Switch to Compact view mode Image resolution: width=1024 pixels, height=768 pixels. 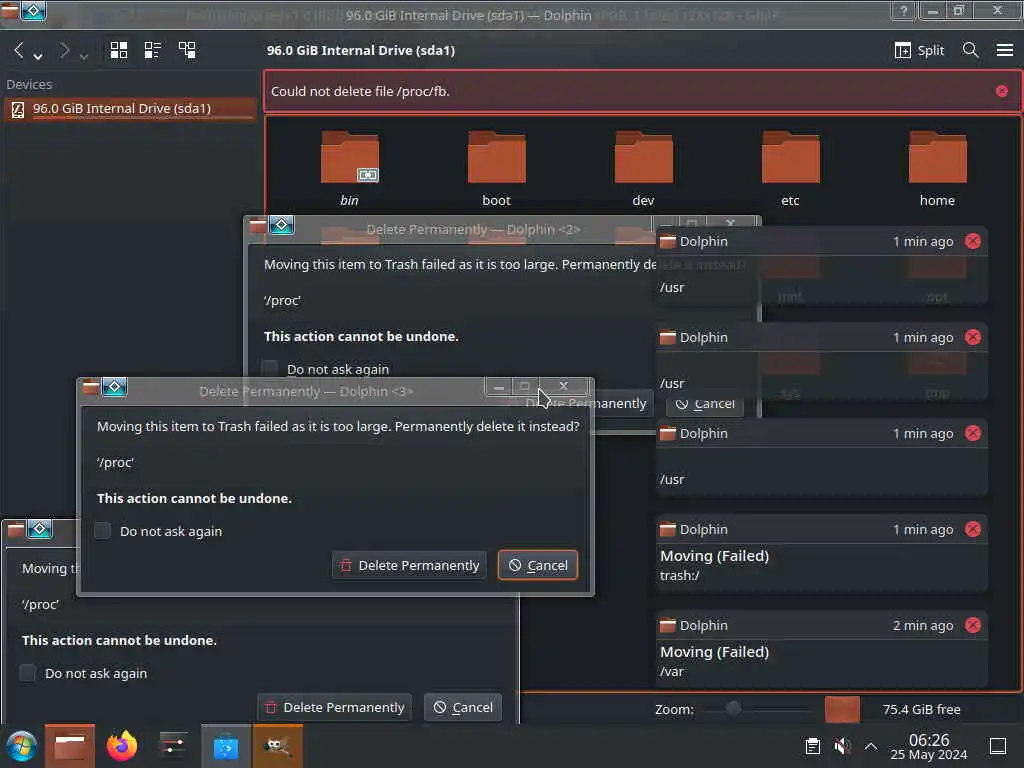point(153,50)
